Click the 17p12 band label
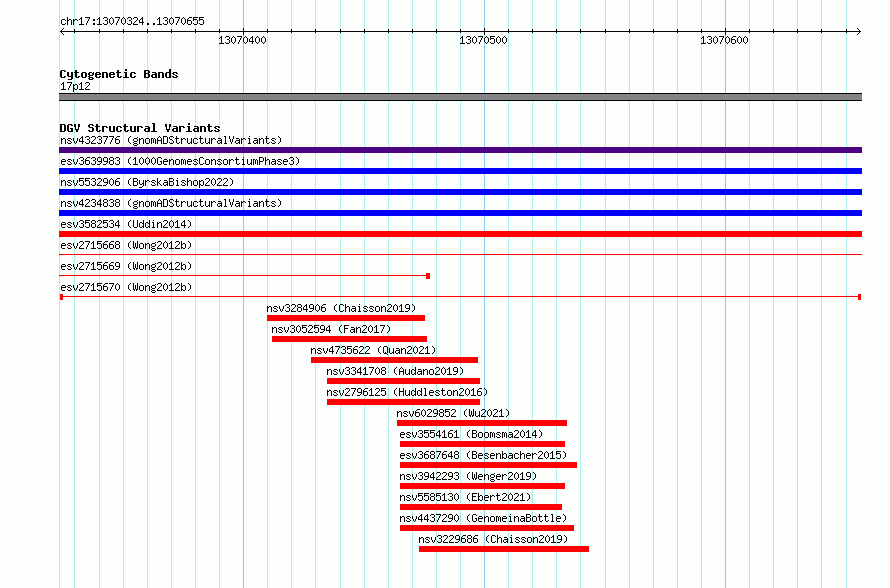890x588 pixels. 75,86
